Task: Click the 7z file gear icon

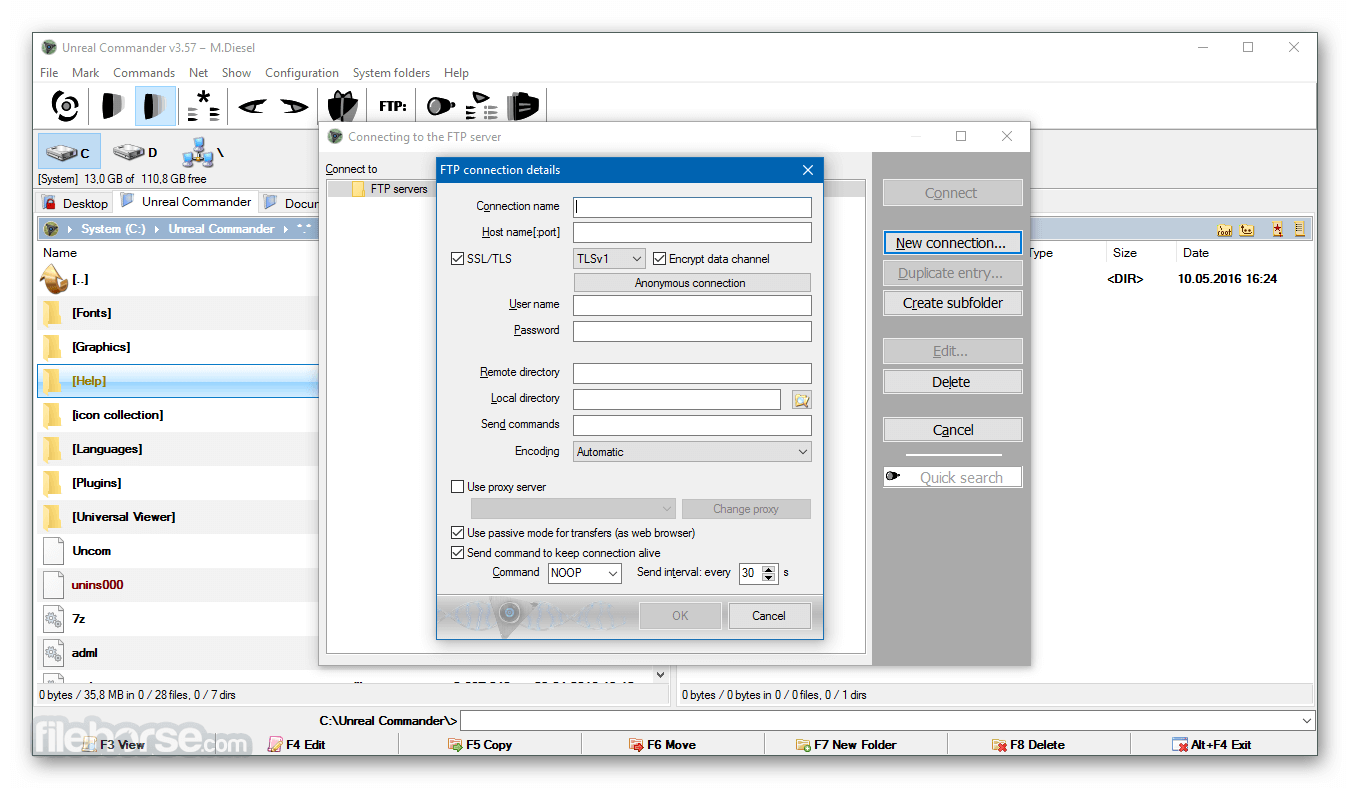Action: (53, 619)
